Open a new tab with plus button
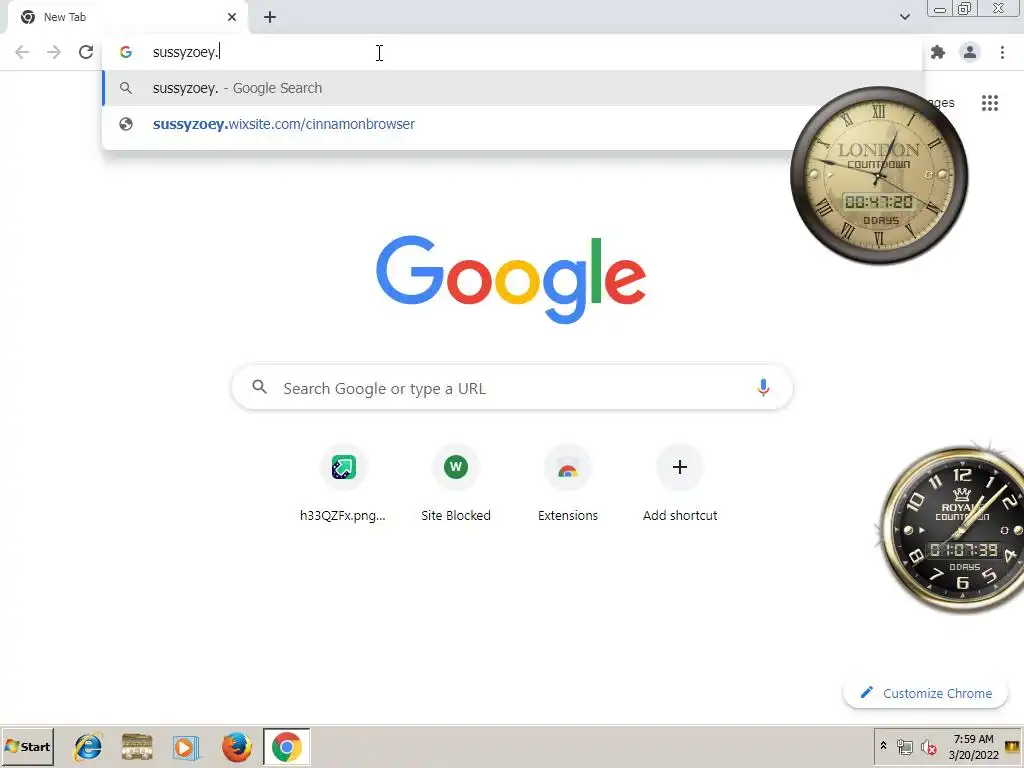The width and height of the screenshot is (1024, 768). [x=270, y=17]
